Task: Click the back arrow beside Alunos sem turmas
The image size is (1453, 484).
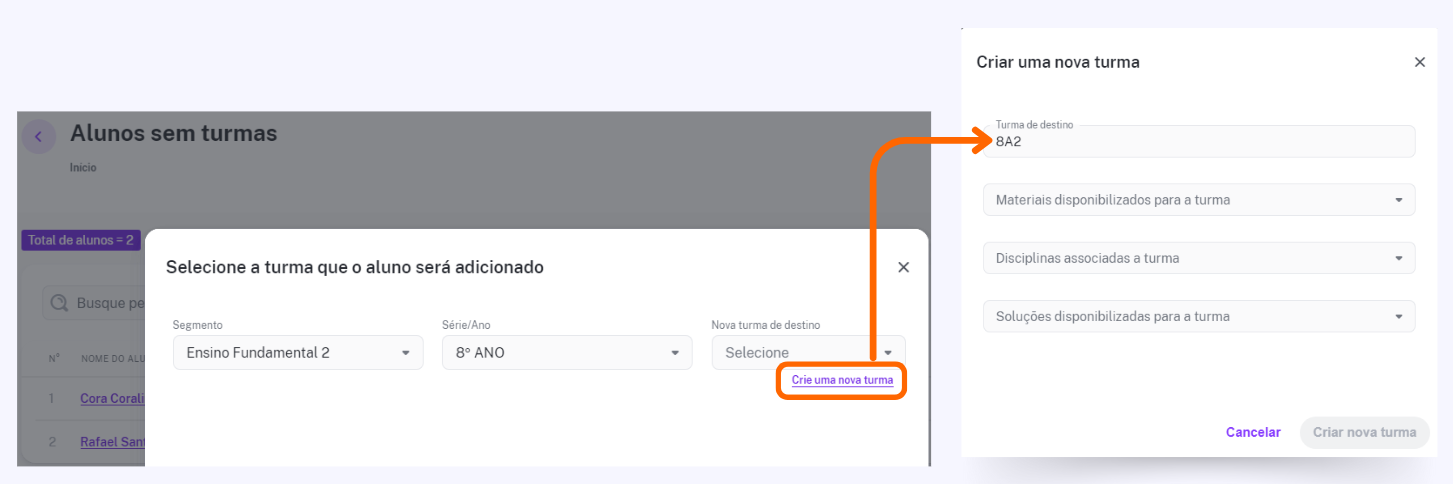Action: click(39, 137)
